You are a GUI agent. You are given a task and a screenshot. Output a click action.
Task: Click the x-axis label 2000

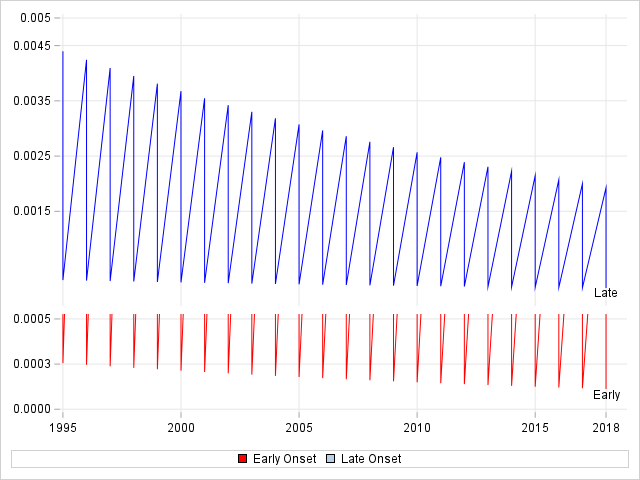[181, 427]
